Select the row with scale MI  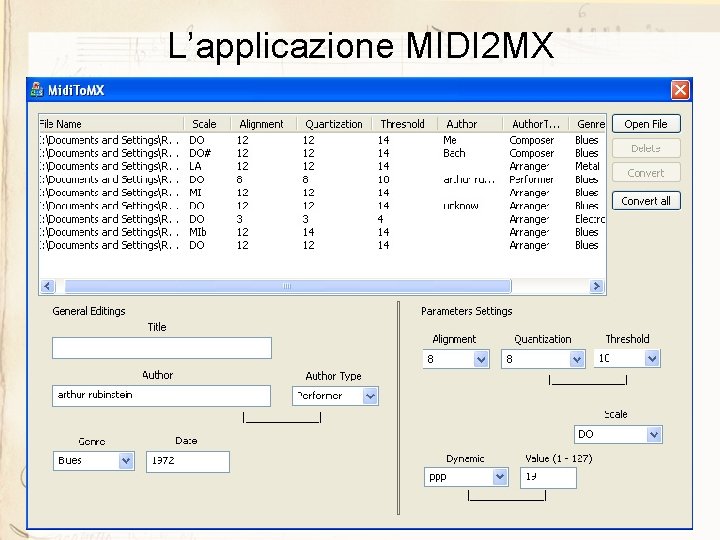(321, 192)
